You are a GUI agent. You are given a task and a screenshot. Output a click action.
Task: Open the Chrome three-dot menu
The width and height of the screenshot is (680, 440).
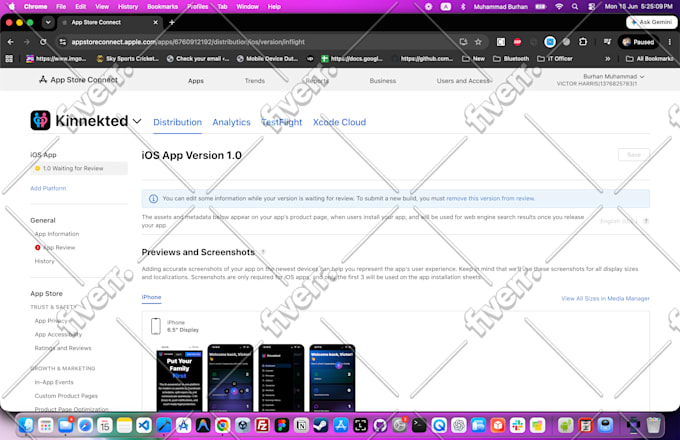(670, 42)
